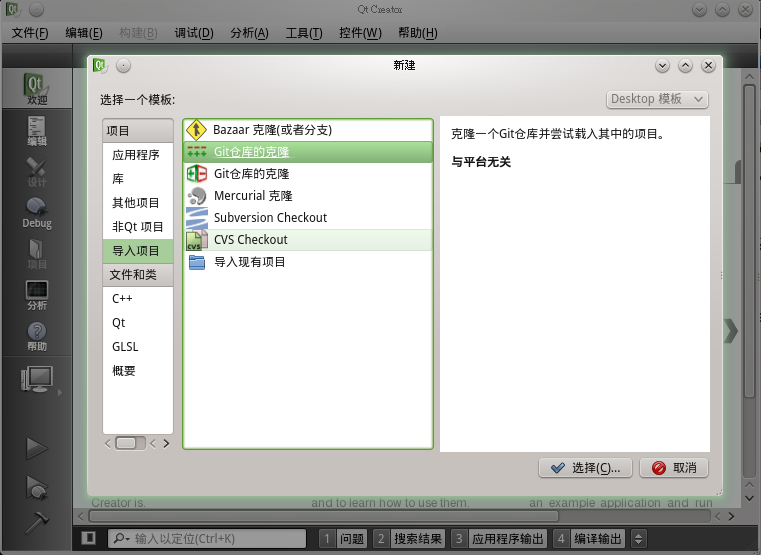The width and height of the screenshot is (761, 555).
Task: Toggle the sidebar button in status bar
Action: click(x=88, y=538)
